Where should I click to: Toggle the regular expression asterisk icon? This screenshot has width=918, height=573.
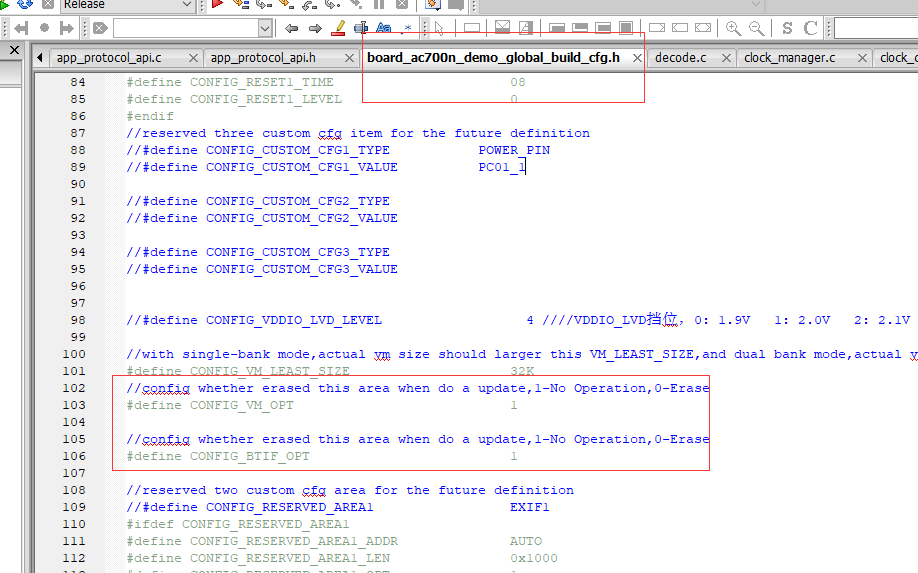point(407,28)
